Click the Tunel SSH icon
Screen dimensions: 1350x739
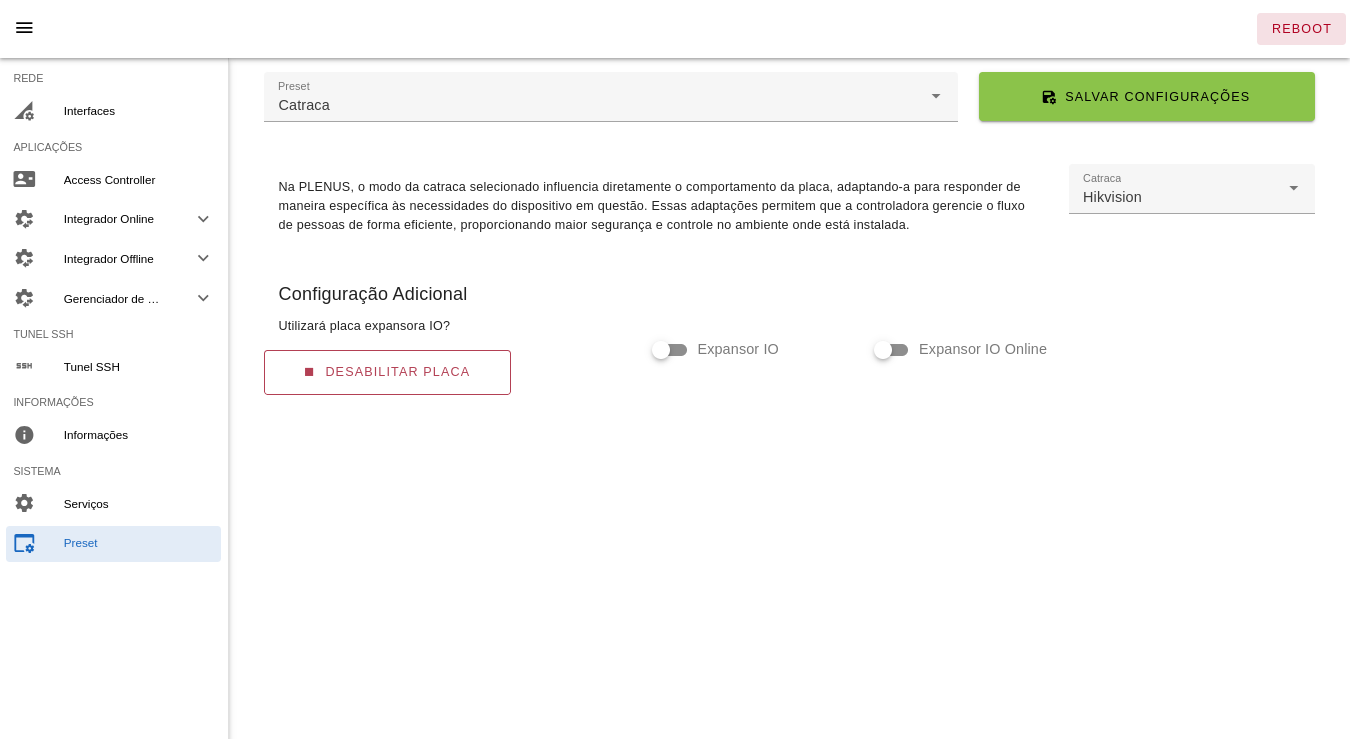click(24, 366)
